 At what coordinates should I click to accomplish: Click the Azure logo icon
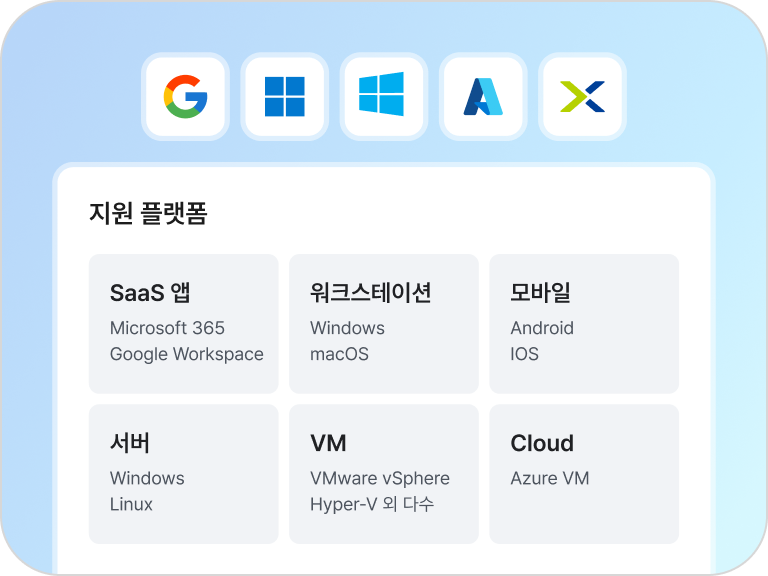click(x=483, y=97)
